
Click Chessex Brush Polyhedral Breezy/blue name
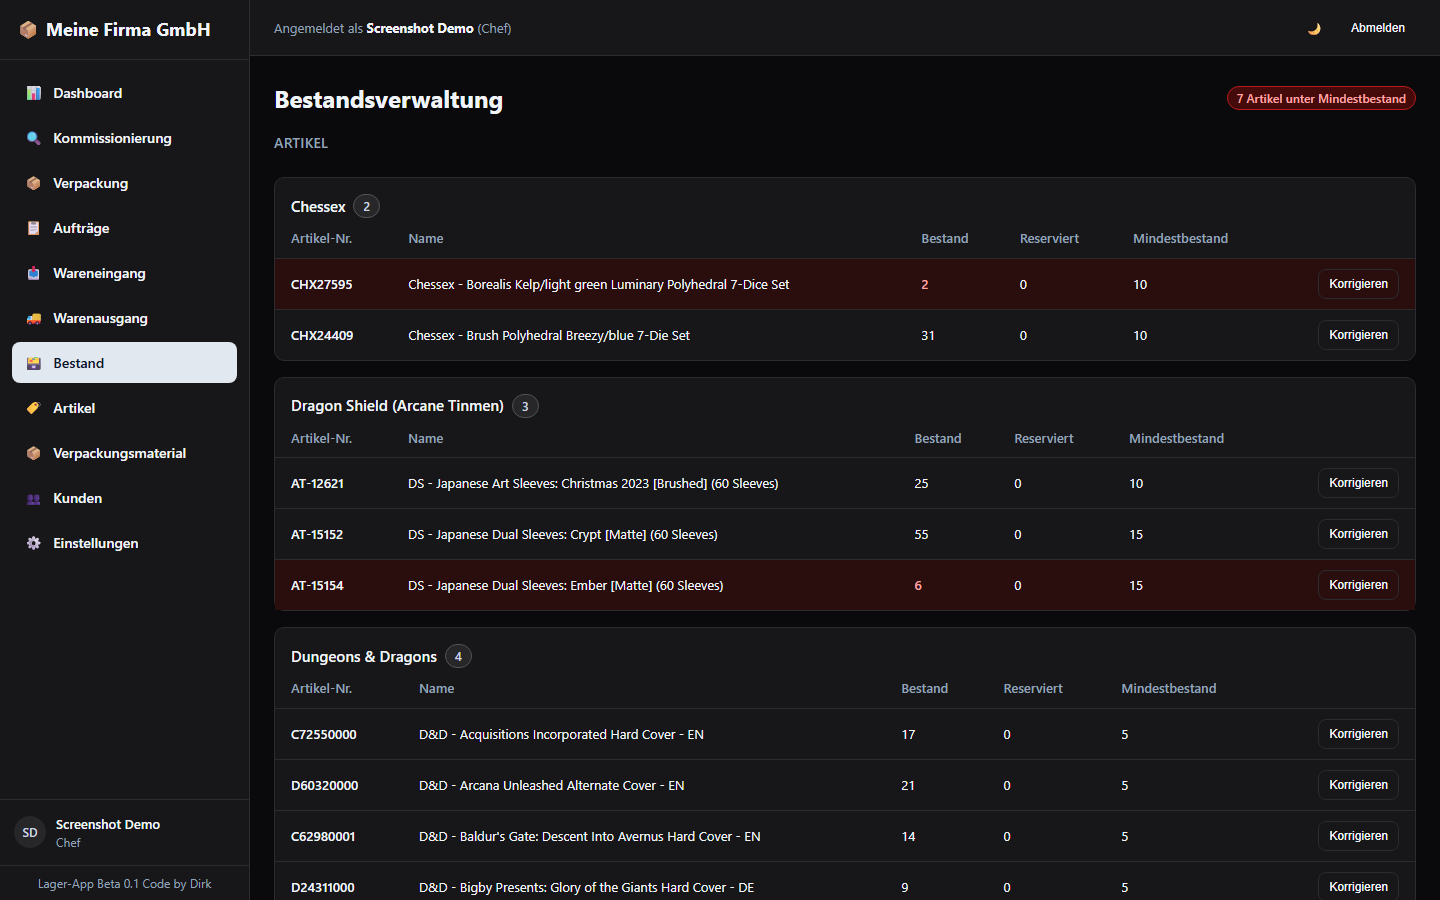[x=549, y=336]
